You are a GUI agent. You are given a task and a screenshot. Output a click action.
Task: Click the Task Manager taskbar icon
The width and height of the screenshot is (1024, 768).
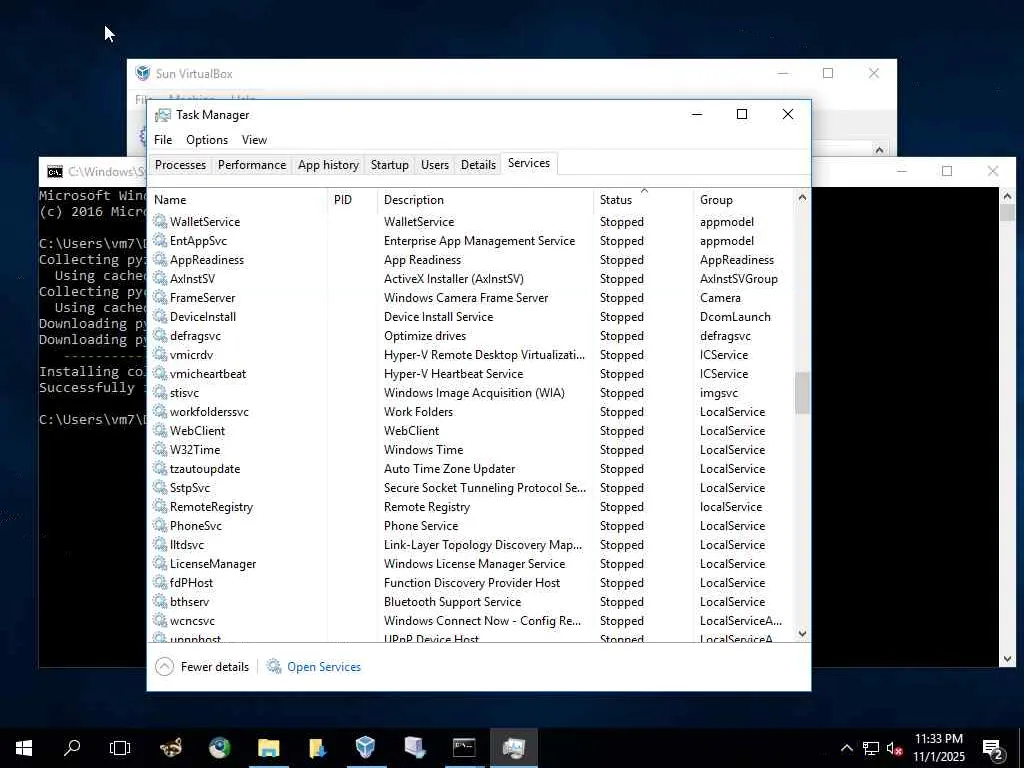pyautogui.click(x=514, y=748)
